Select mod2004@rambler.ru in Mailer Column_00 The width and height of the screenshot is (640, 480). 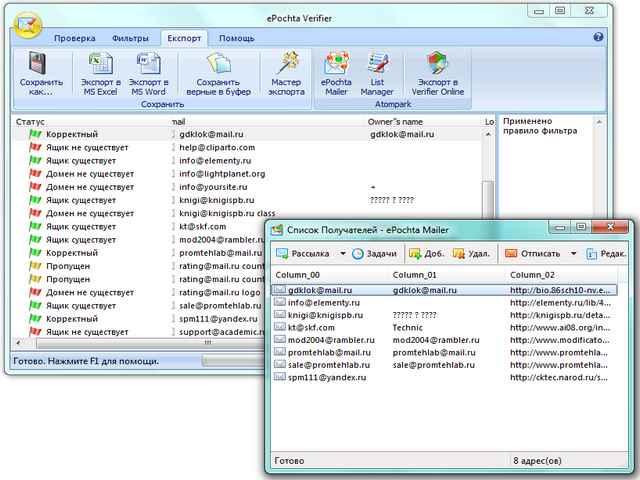click(331, 340)
